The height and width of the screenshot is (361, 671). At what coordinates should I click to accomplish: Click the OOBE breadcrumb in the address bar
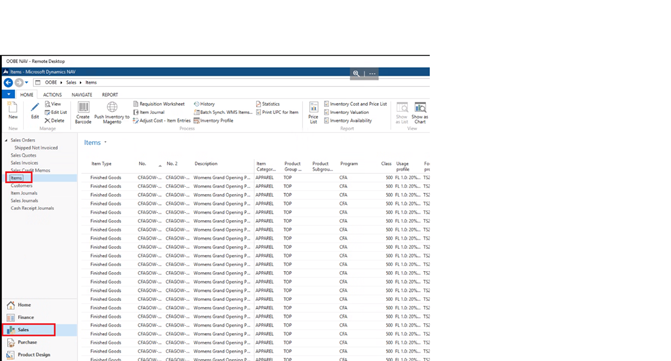pos(51,83)
